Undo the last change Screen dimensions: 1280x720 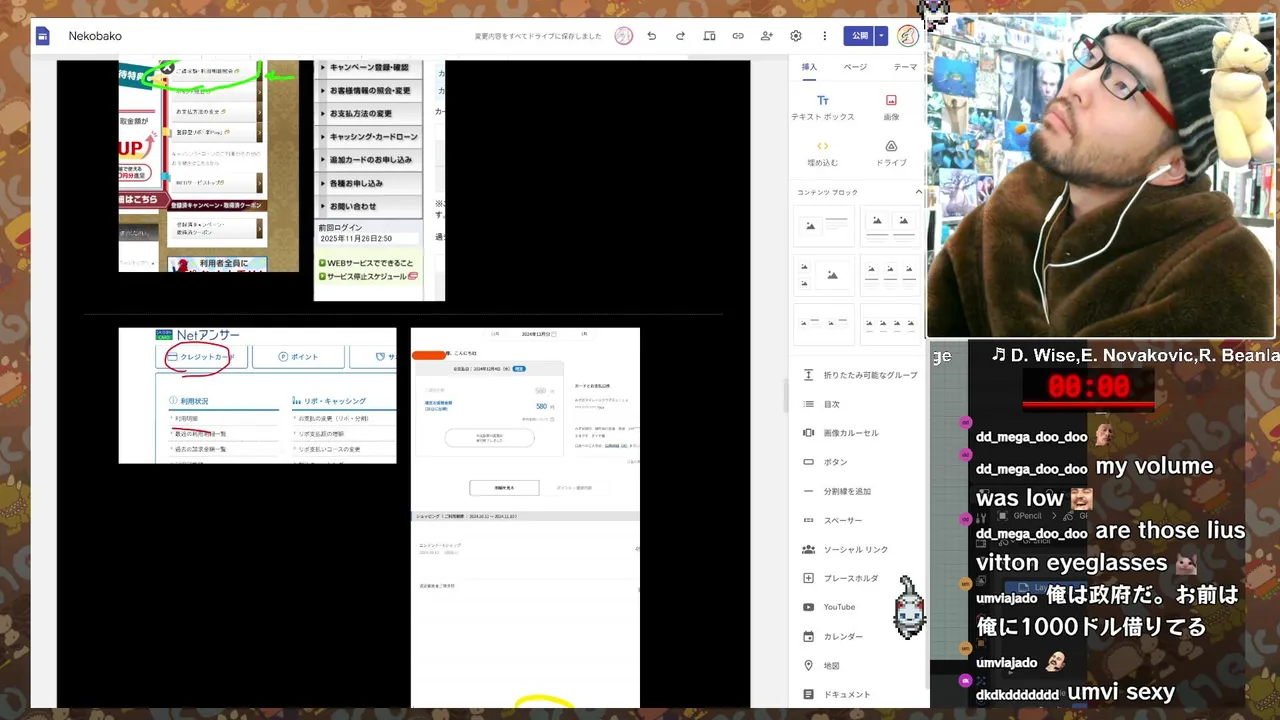(x=651, y=36)
